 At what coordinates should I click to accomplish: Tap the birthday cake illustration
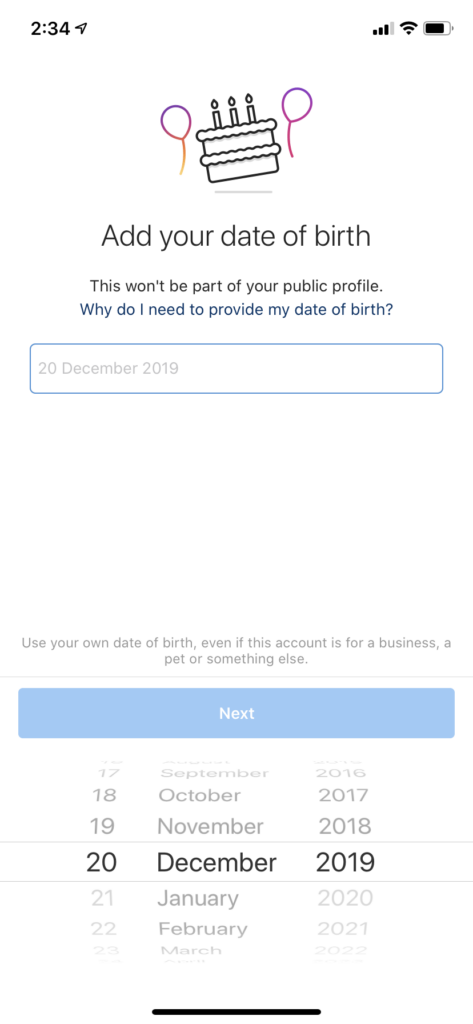239,138
